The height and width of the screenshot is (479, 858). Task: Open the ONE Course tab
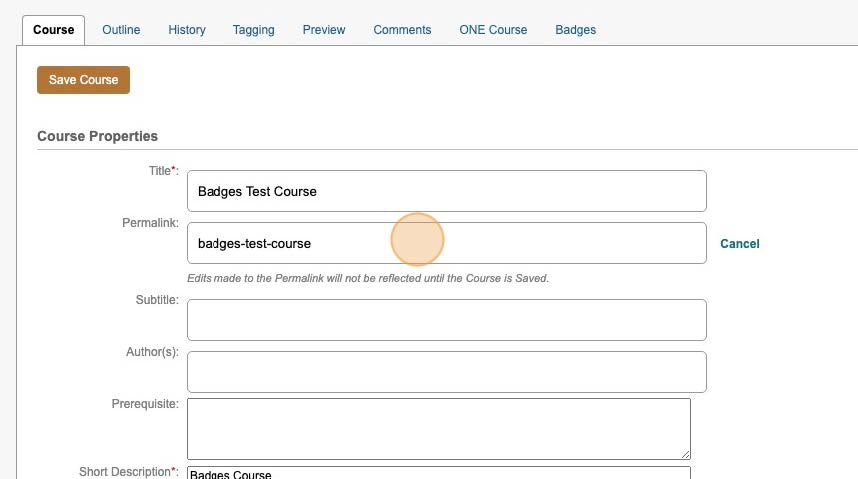[493, 30]
